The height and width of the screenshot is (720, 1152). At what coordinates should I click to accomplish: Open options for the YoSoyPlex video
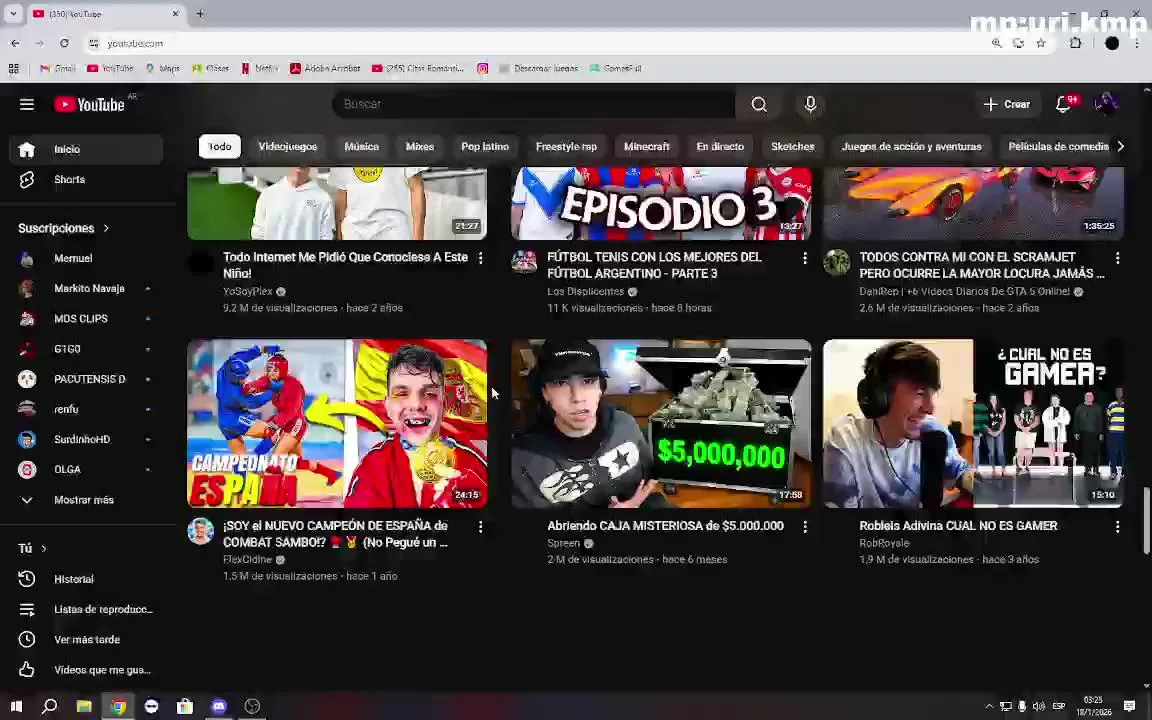(x=480, y=258)
